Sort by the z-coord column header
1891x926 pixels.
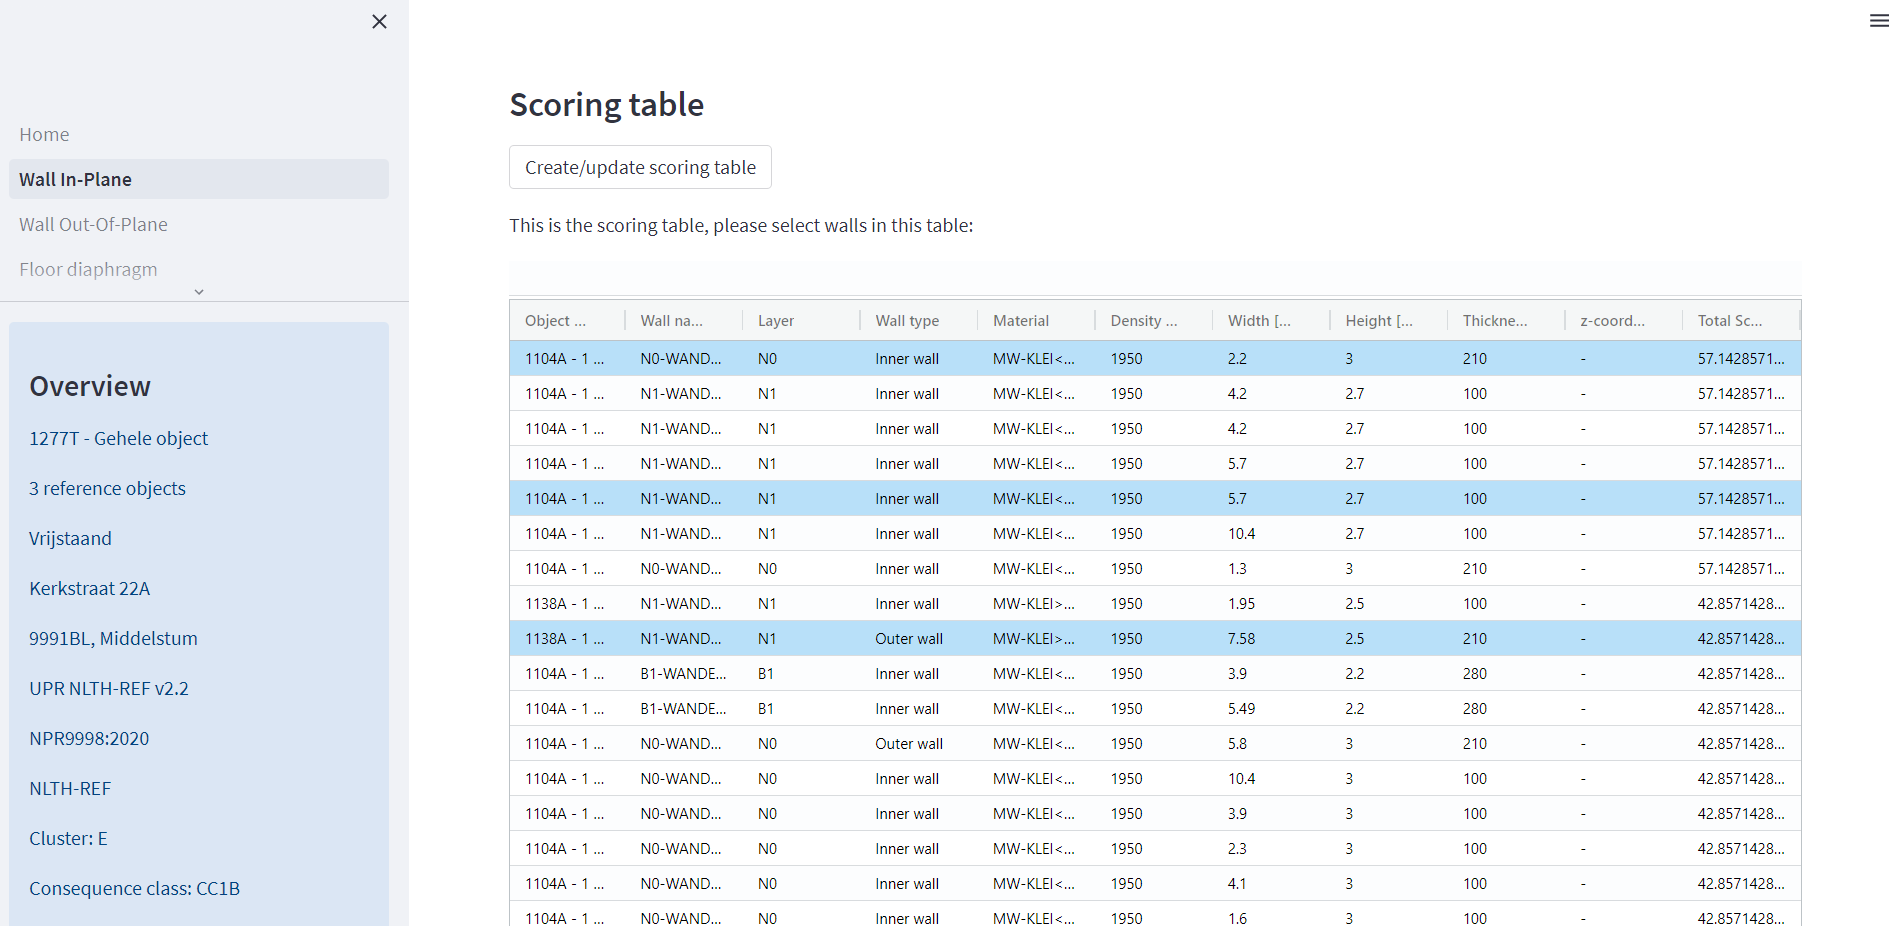pyautogui.click(x=1624, y=320)
